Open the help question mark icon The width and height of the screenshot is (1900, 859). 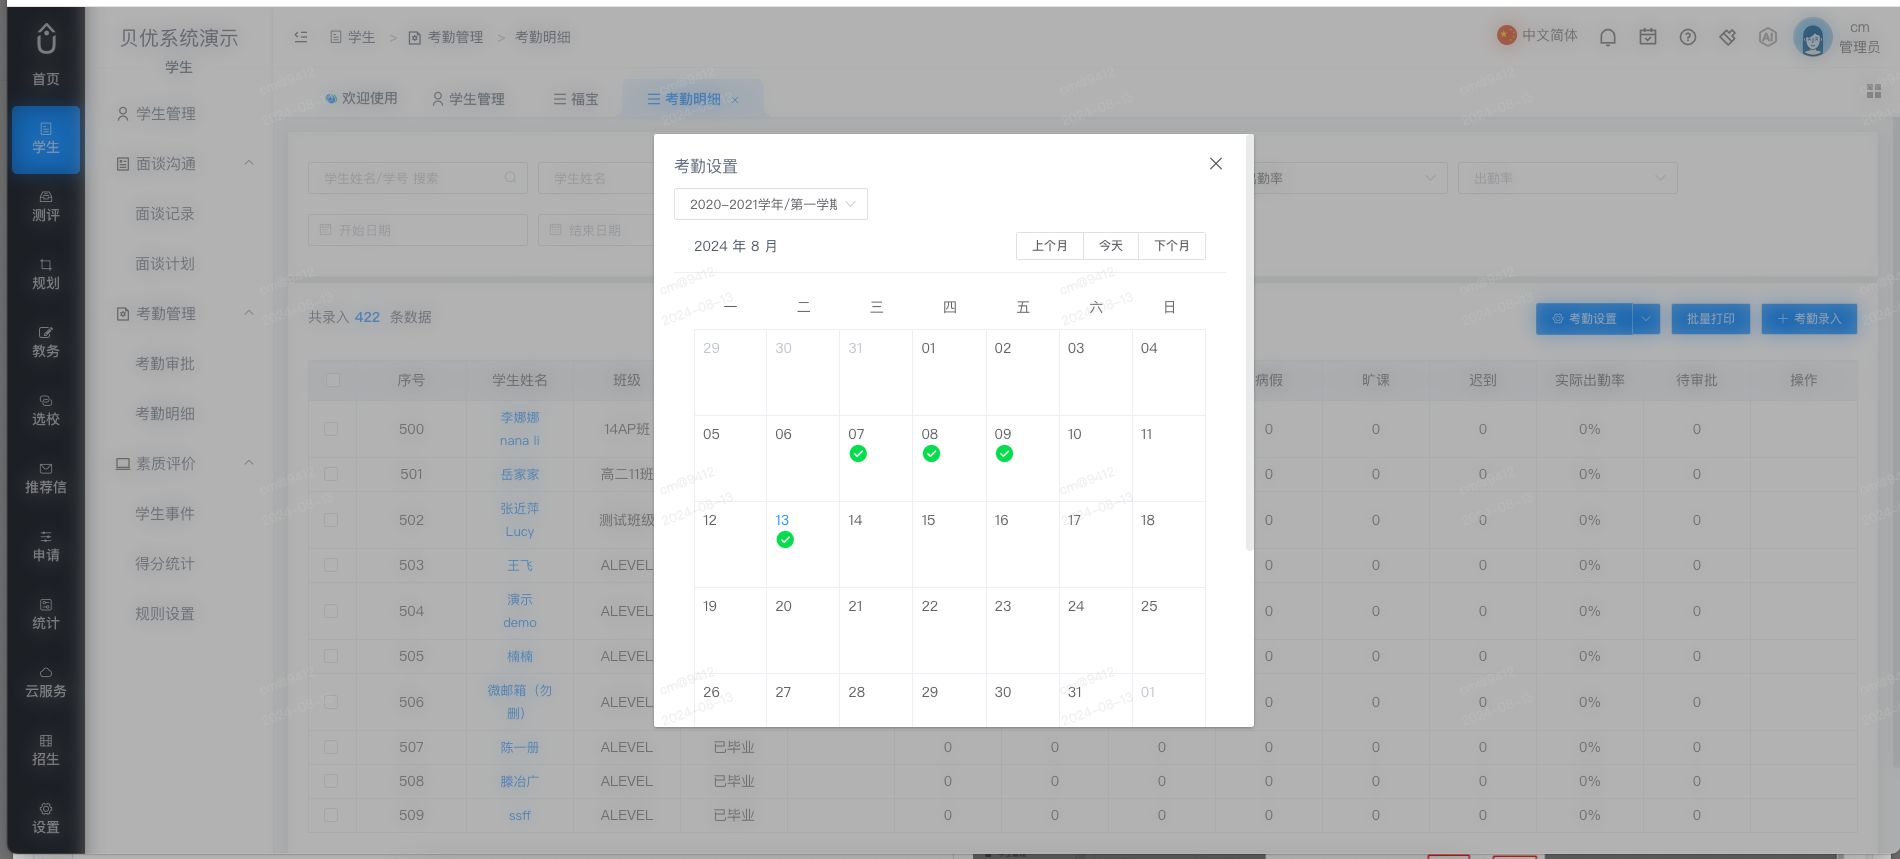pyautogui.click(x=1688, y=37)
